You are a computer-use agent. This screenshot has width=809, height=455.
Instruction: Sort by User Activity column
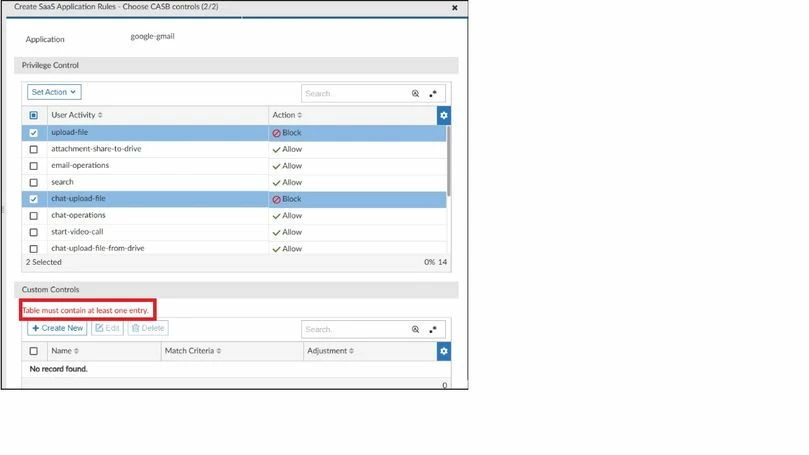coord(77,115)
